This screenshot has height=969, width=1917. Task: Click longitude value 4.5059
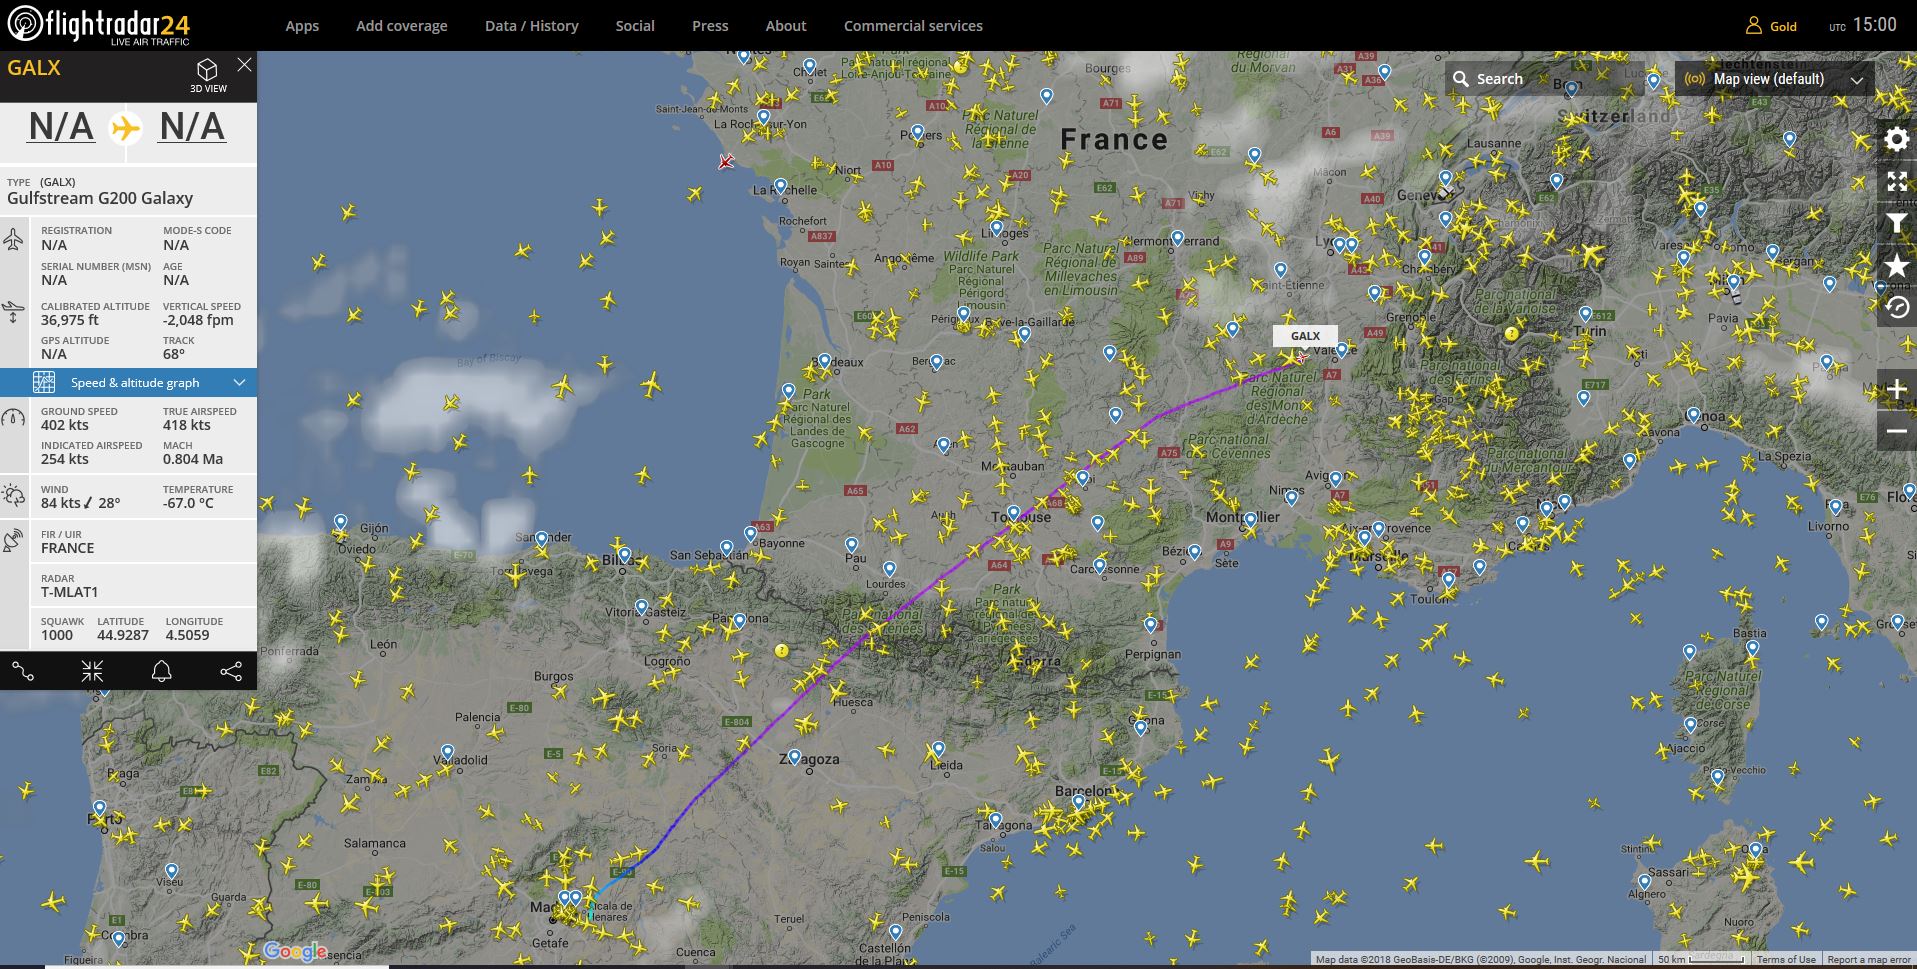188,635
